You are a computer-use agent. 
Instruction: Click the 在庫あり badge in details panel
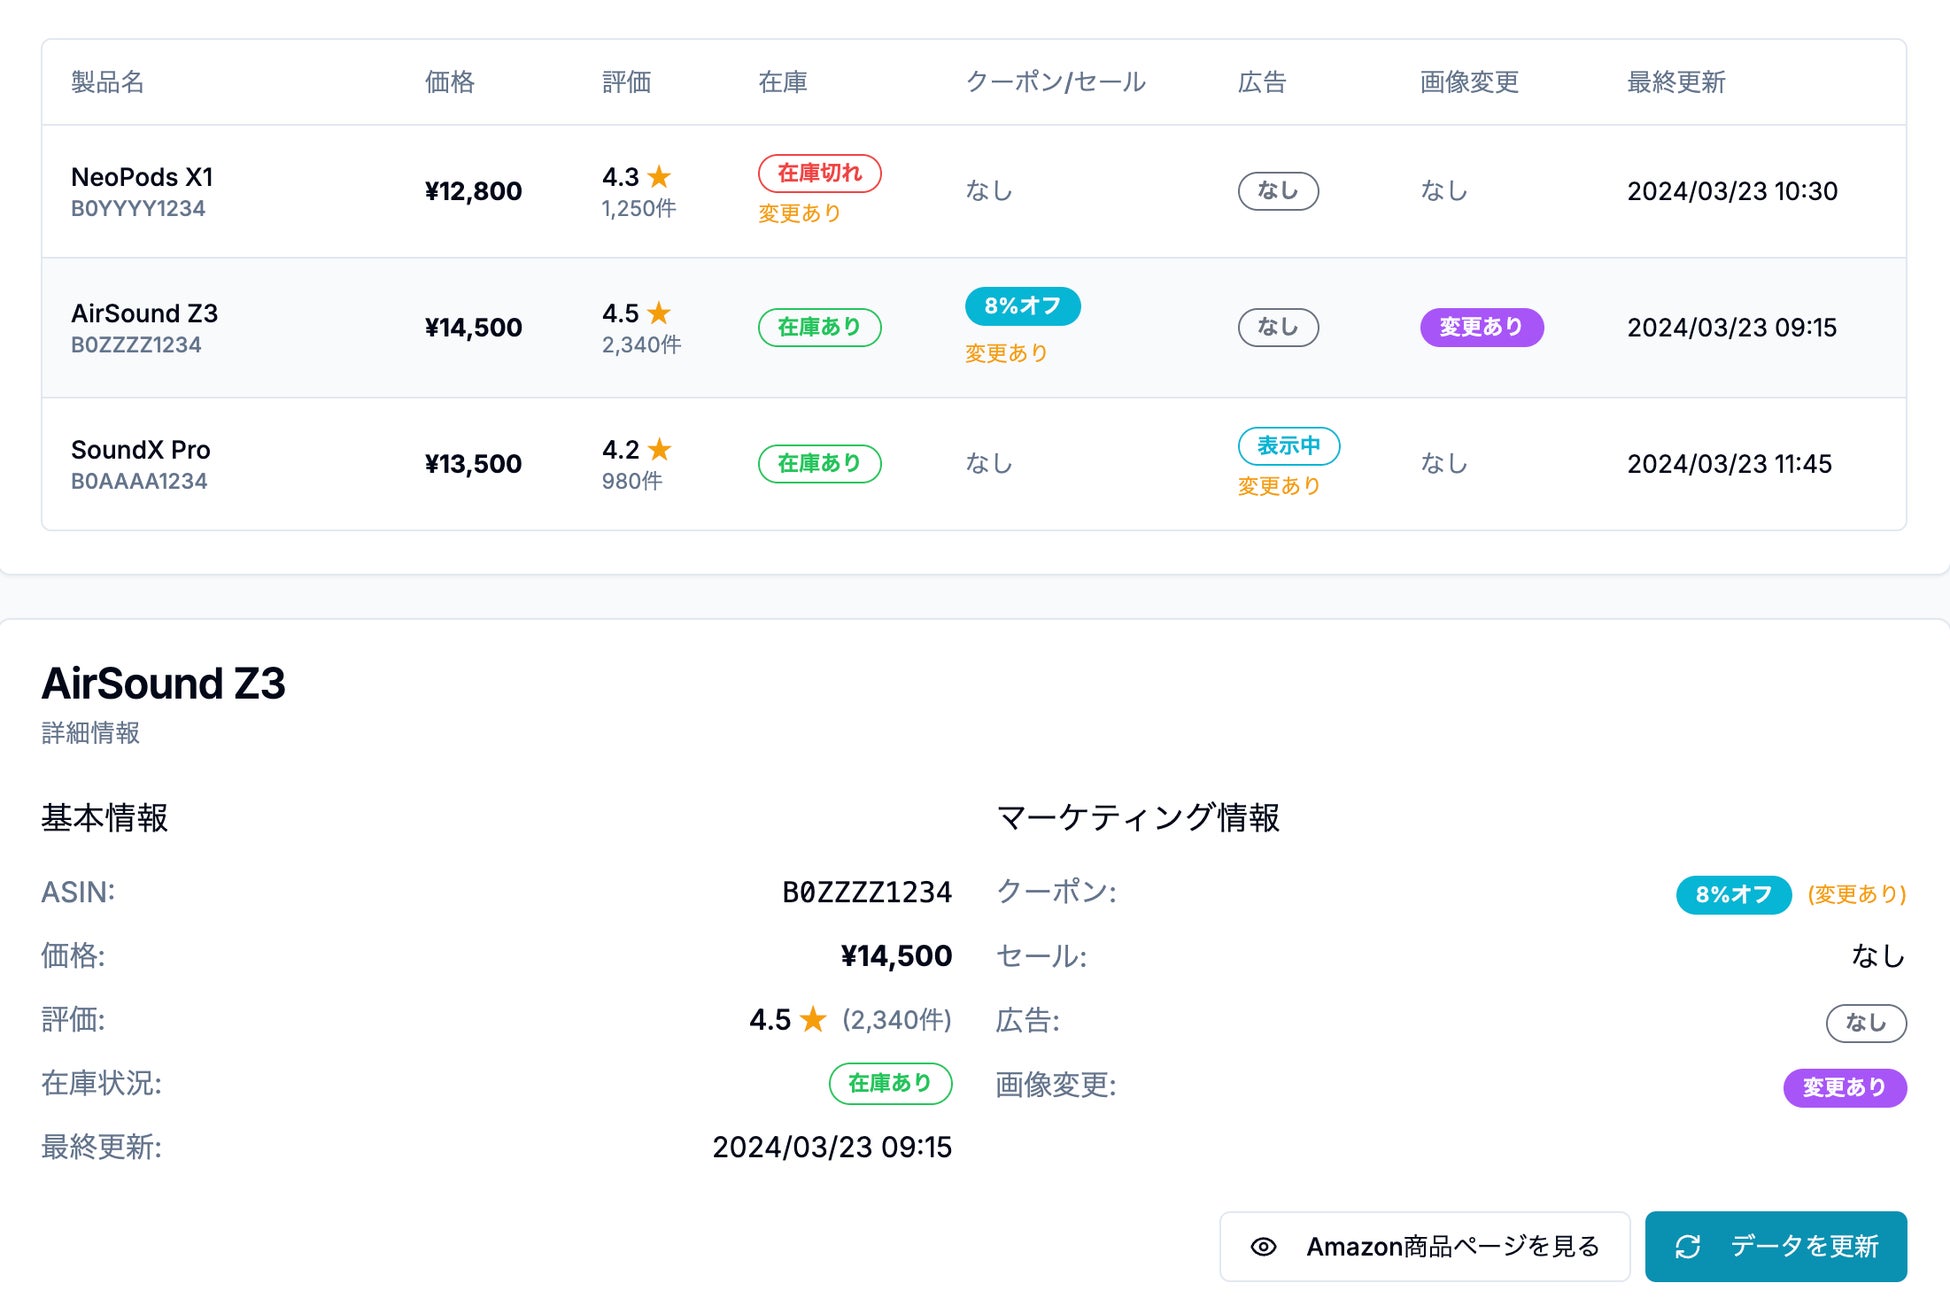coord(890,1083)
